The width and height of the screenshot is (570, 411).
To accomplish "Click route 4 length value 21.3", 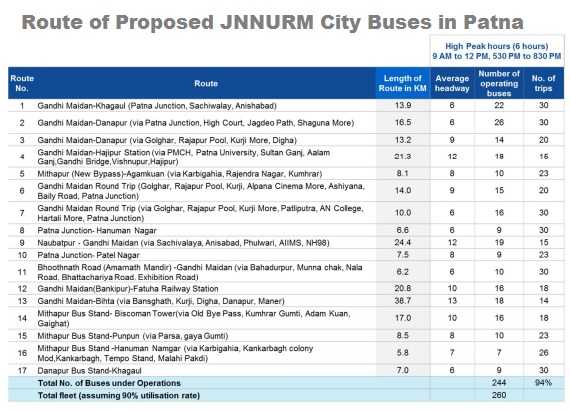I will click(403, 157).
